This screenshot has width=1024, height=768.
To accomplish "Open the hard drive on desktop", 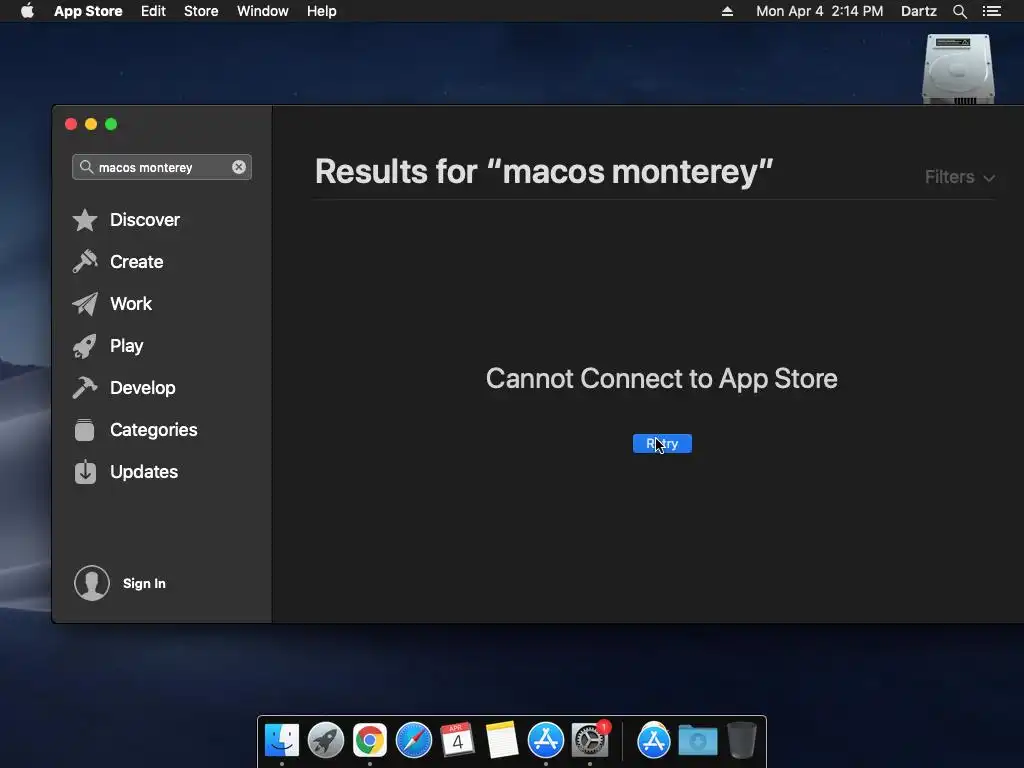I will pyautogui.click(x=958, y=69).
